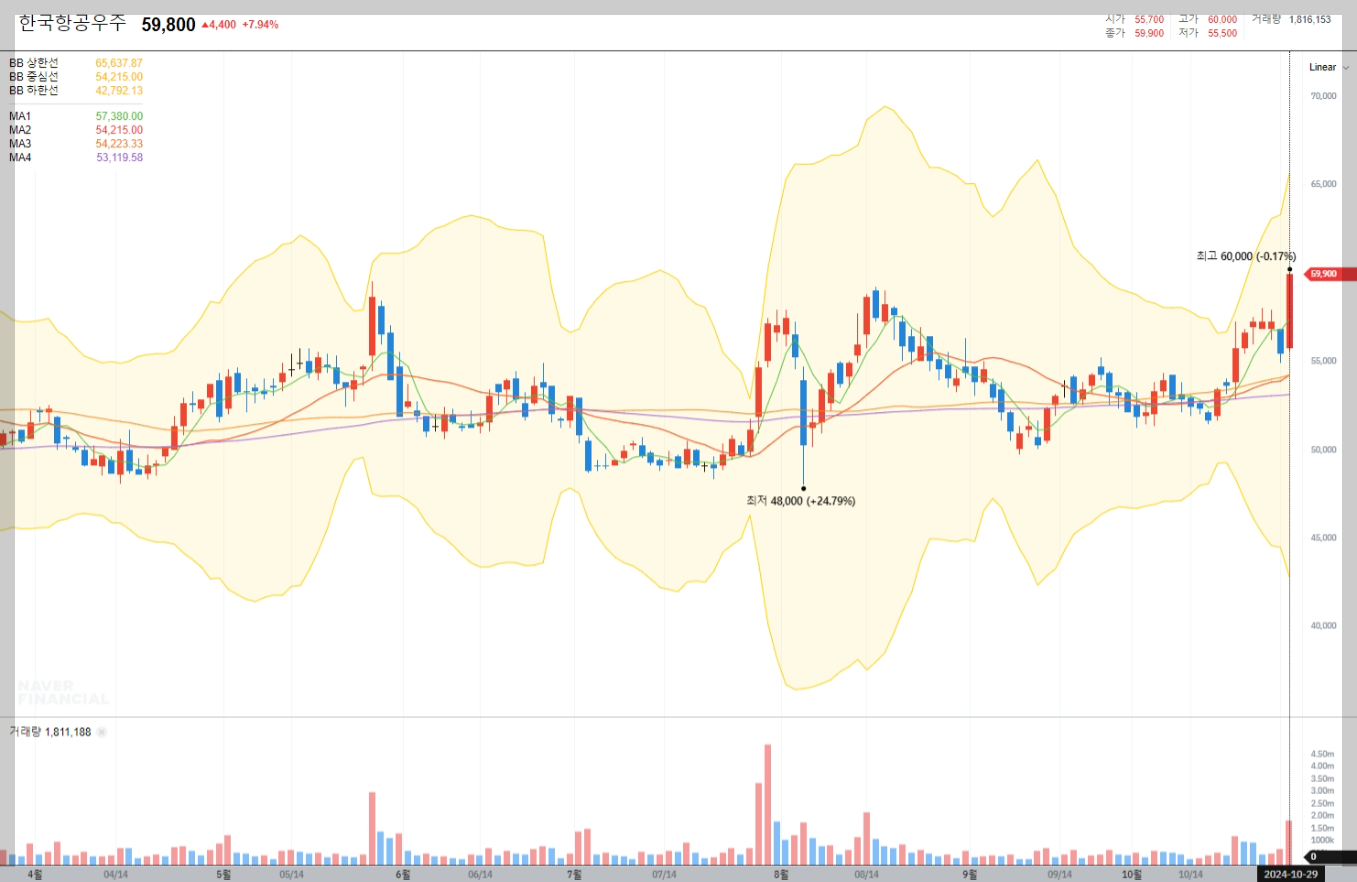The height and width of the screenshot is (882, 1357).
Task: Select the BB 상한선 legend row
Action: pos(76,62)
